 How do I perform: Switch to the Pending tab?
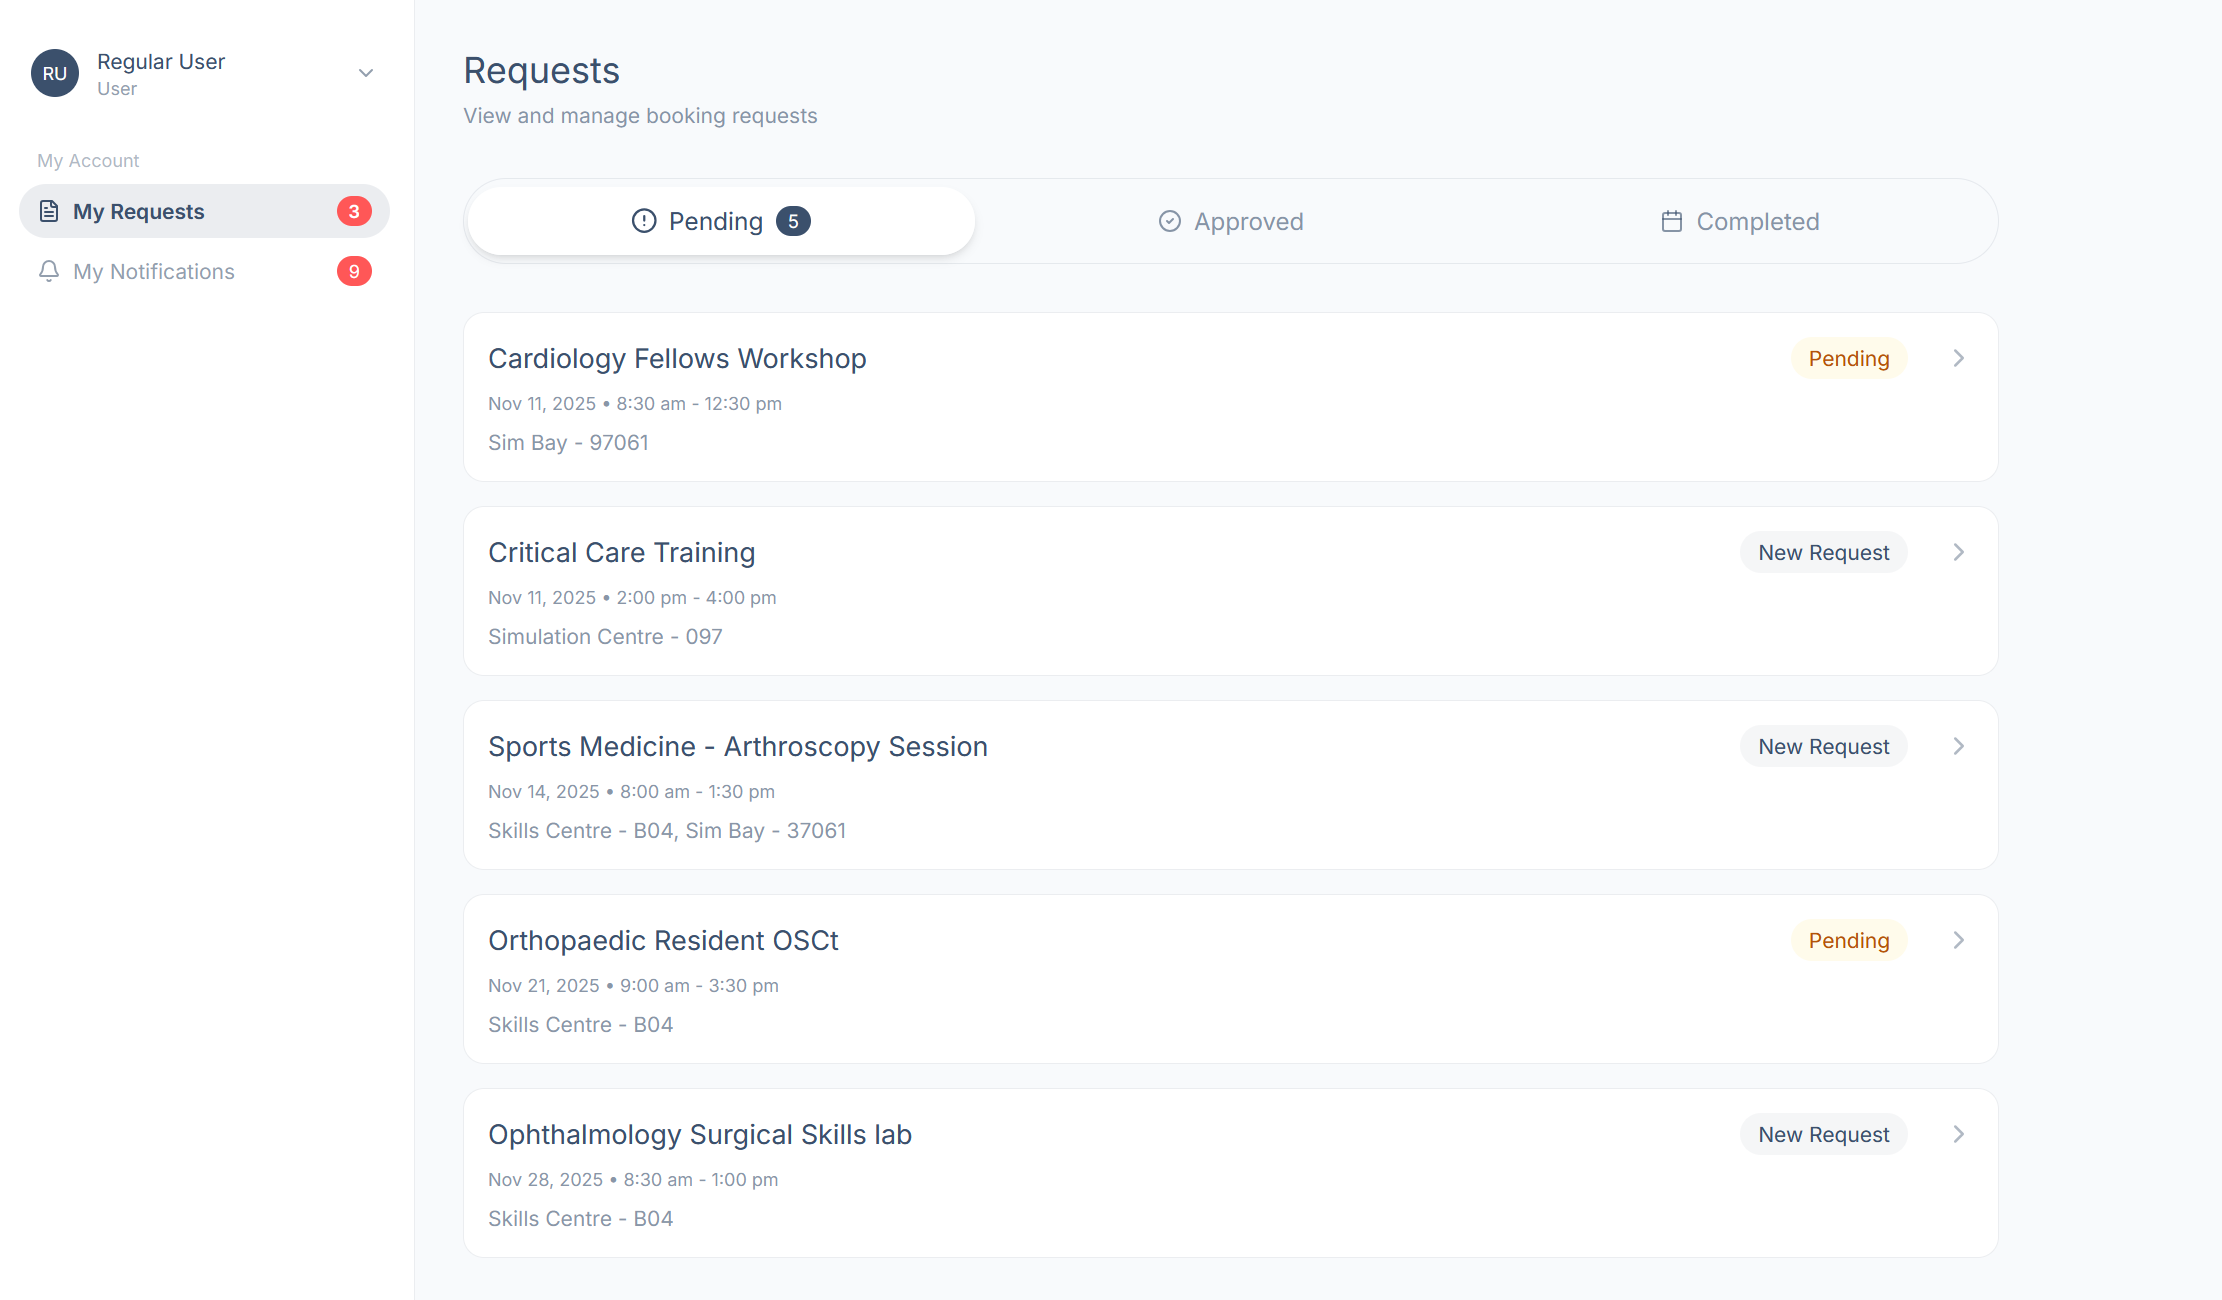(x=721, y=221)
